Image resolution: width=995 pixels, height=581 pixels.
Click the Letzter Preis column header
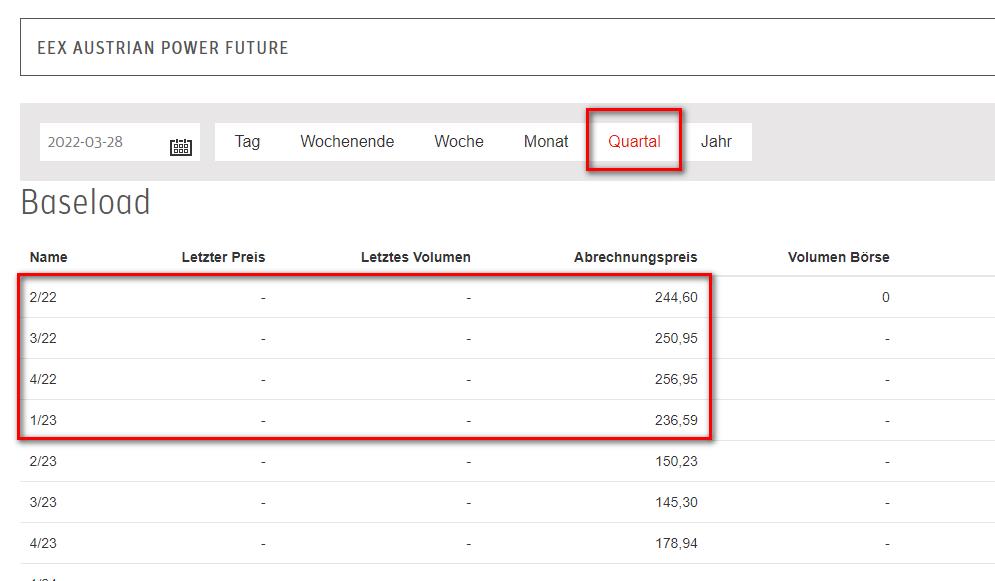(223, 258)
